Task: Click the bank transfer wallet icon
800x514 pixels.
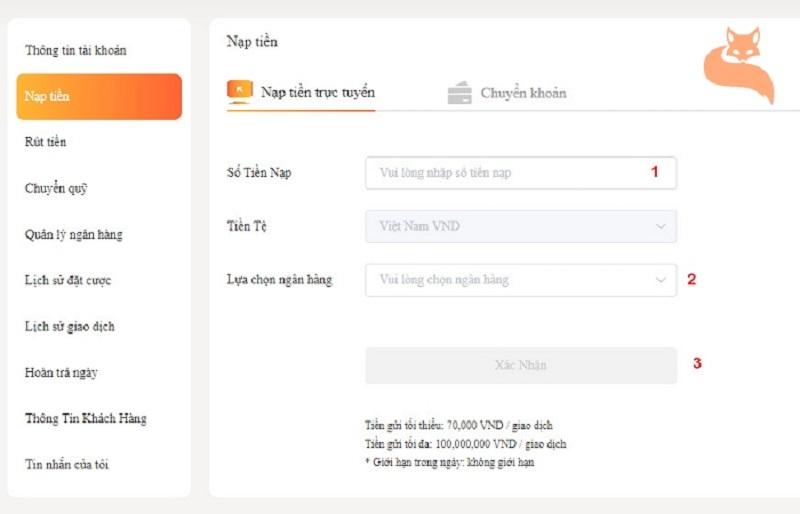Action: (x=460, y=92)
